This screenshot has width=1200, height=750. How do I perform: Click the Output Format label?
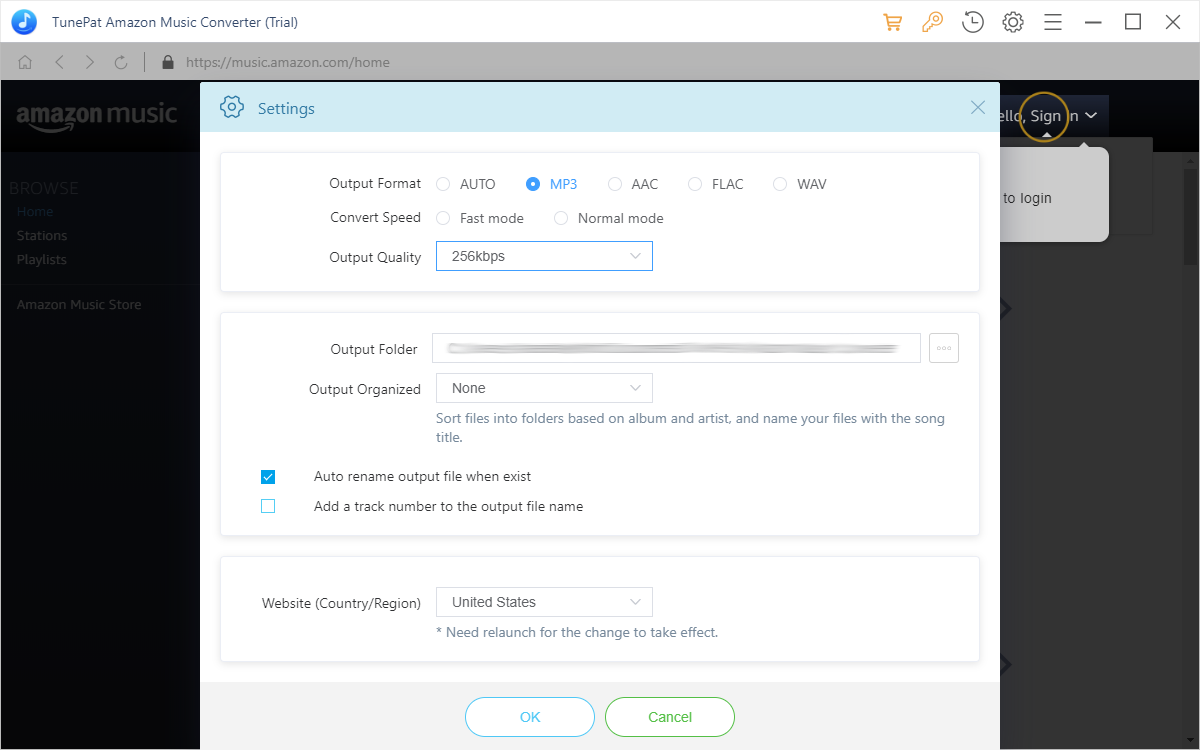(x=375, y=184)
